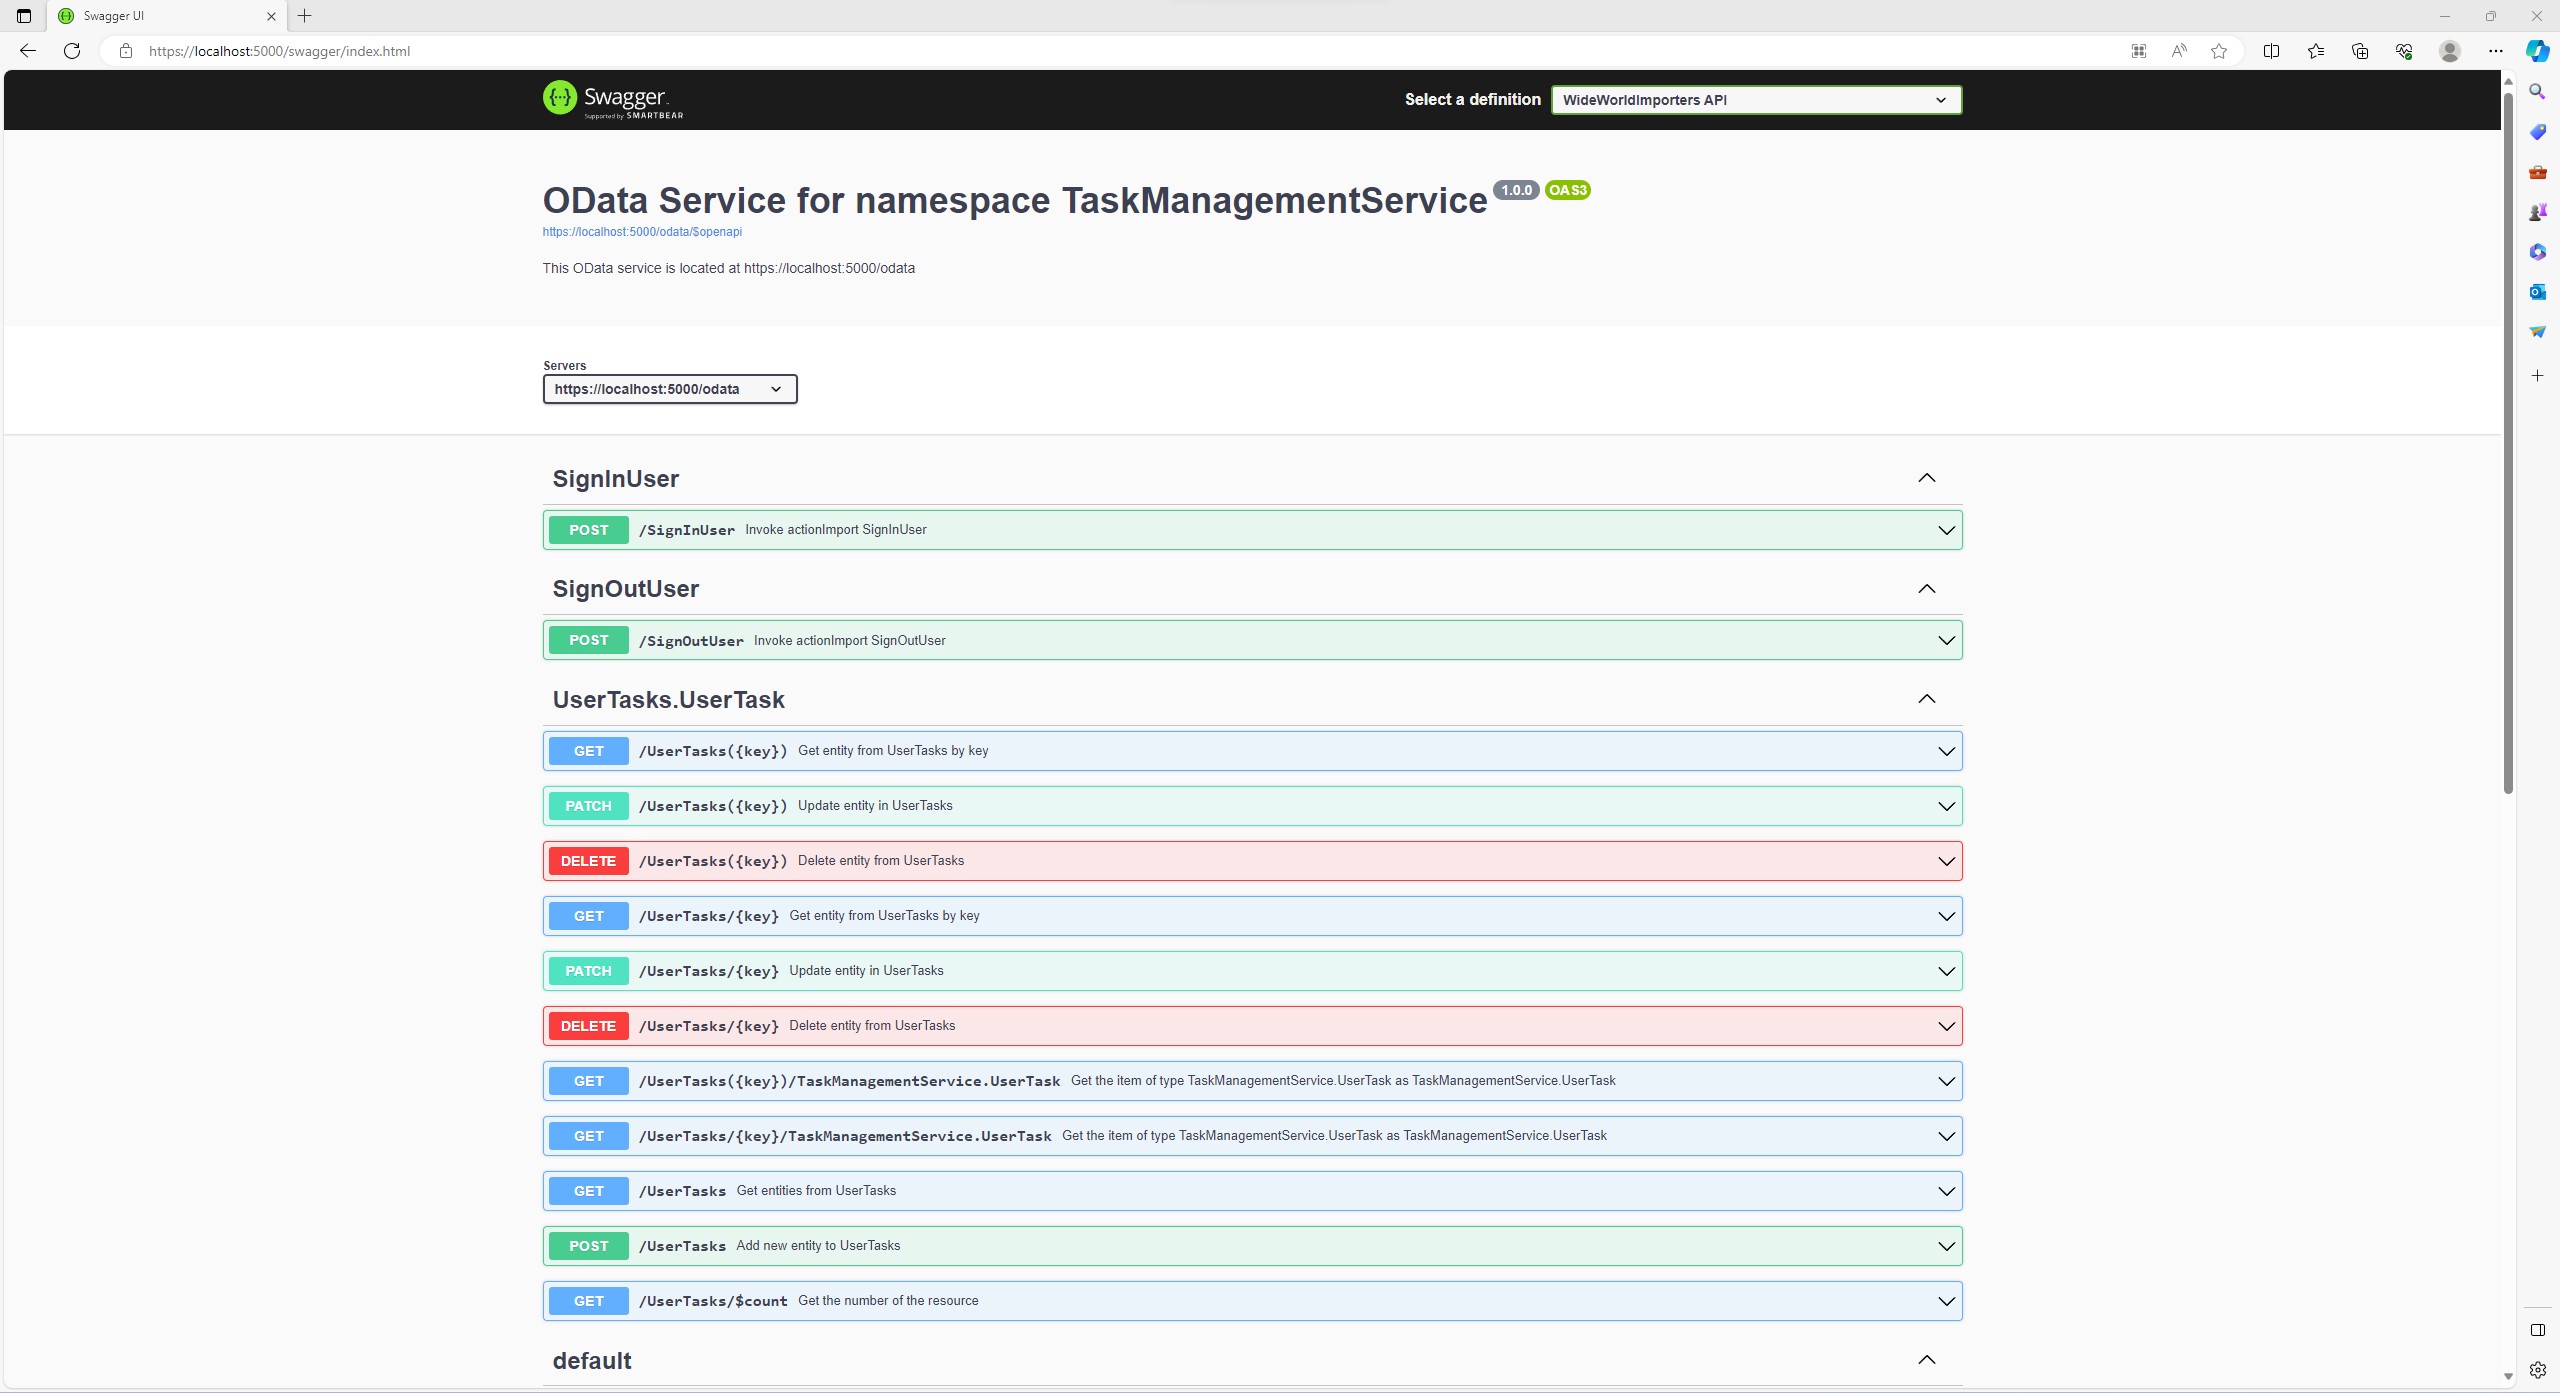Click GET /UserTasks/{key} method badge
Viewport: 2560px width, 1393px height.
click(x=588, y=916)
